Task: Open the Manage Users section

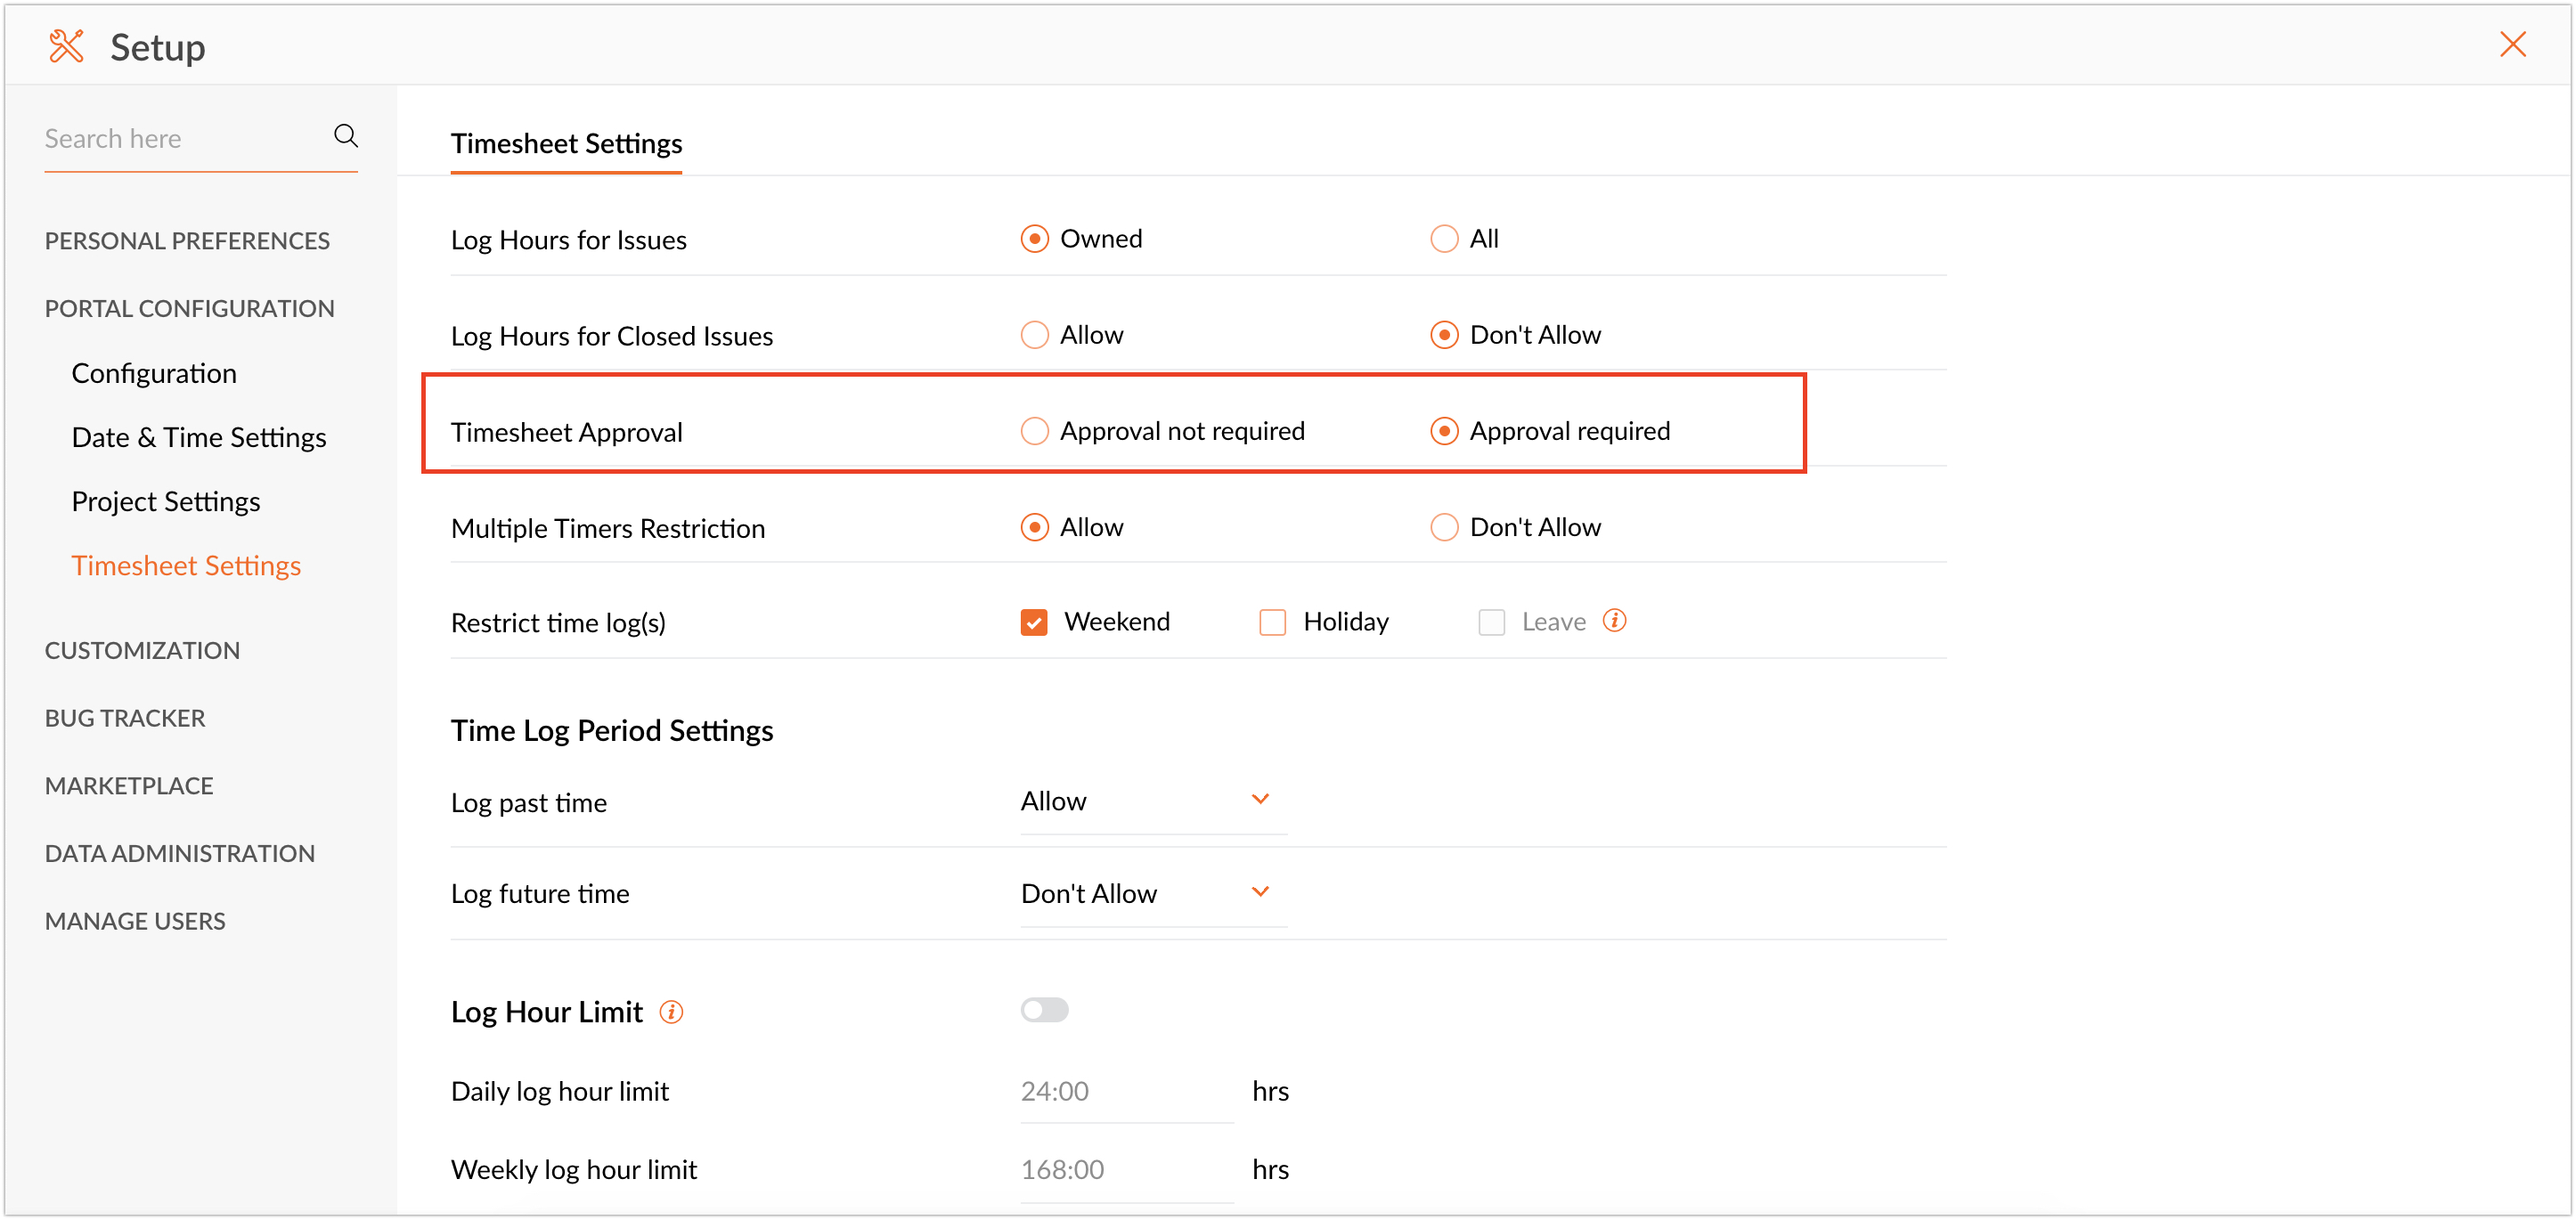Action: click(x=135, y=920)
